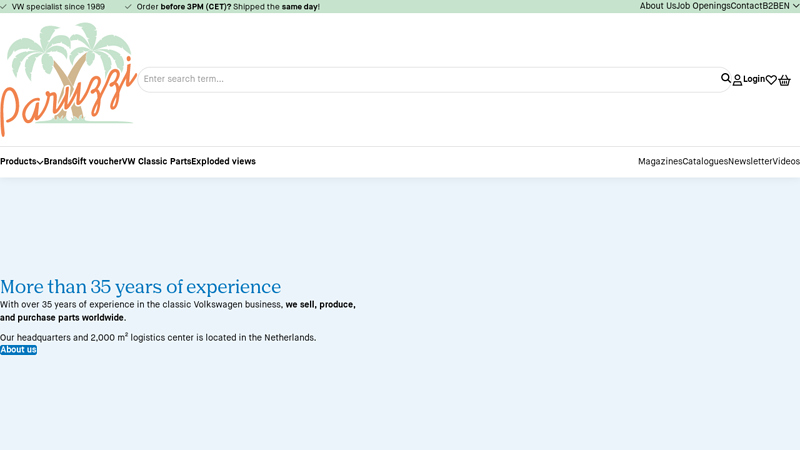
Task: Open the Videos link
Action: point(786,162)
